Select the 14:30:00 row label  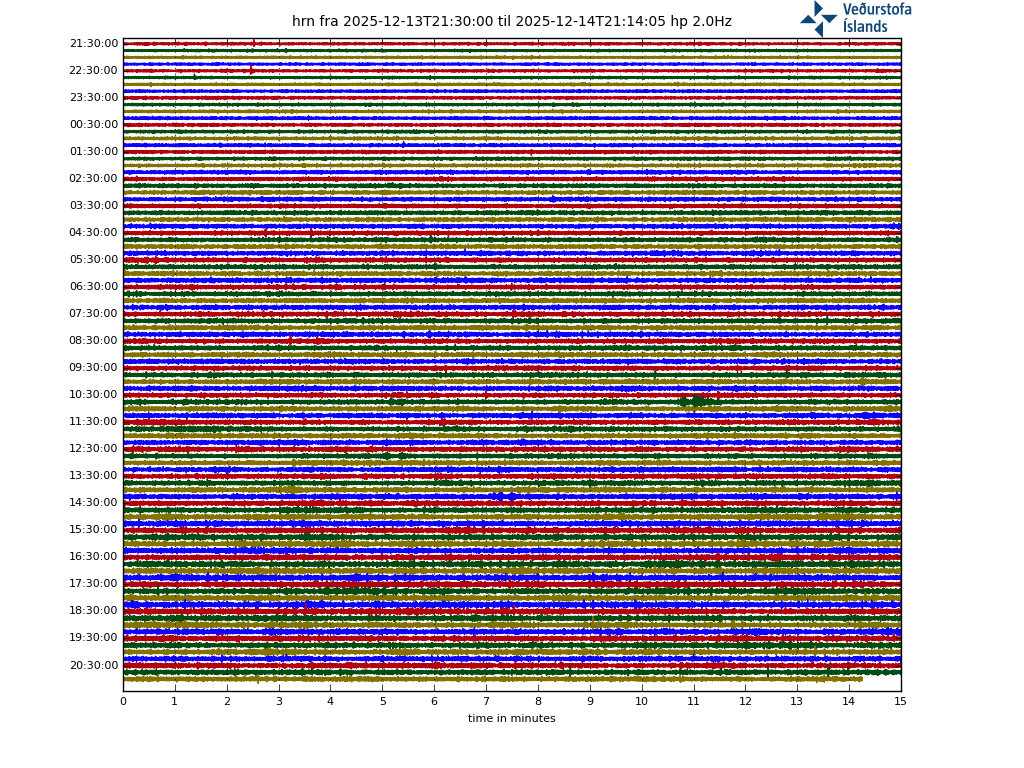coord(94,503)
